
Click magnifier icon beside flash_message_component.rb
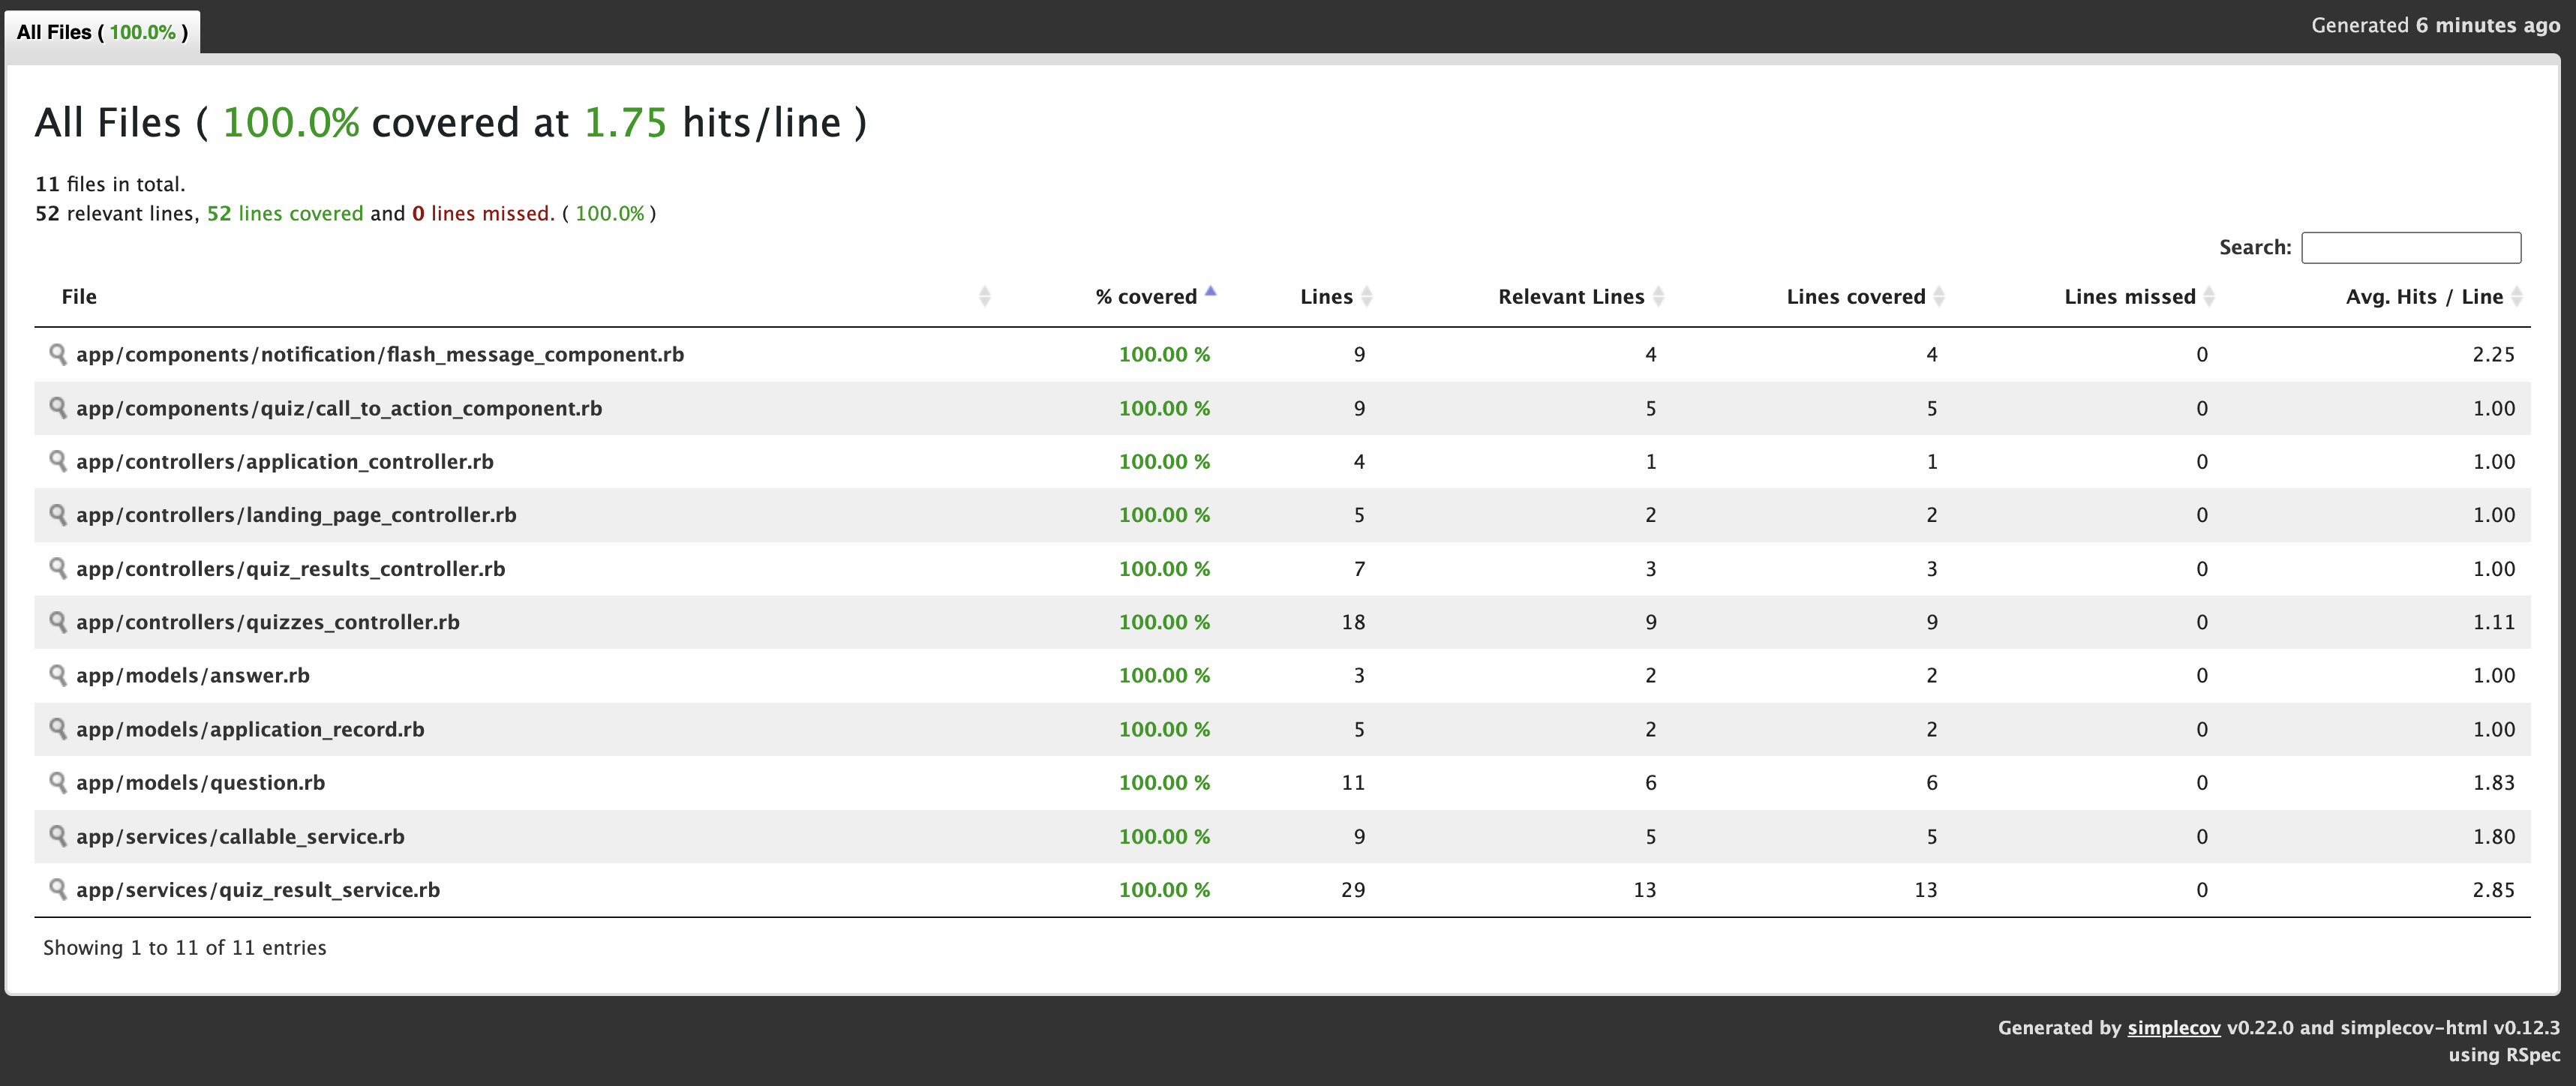click(58, 354)
